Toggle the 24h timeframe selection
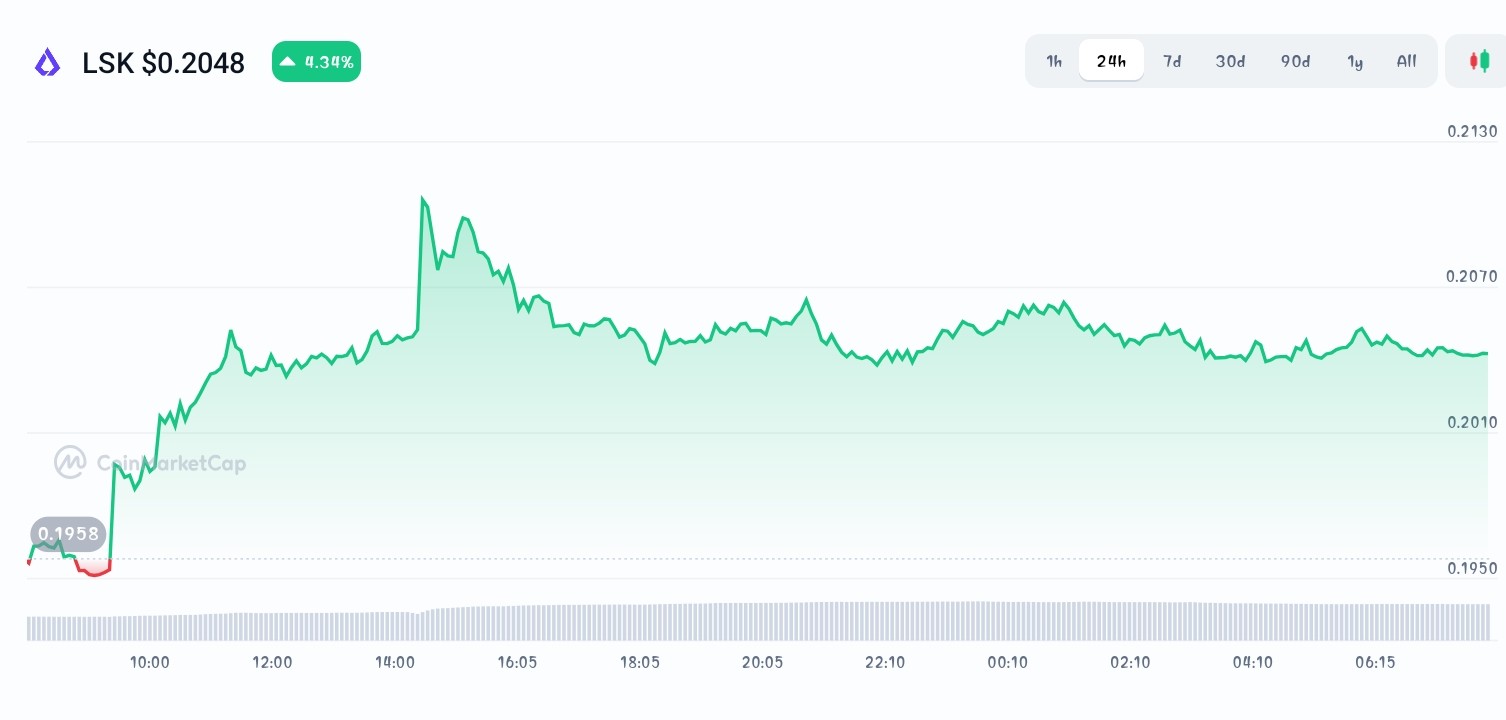The image size is (1506, 720). [x=1111, y=60]
